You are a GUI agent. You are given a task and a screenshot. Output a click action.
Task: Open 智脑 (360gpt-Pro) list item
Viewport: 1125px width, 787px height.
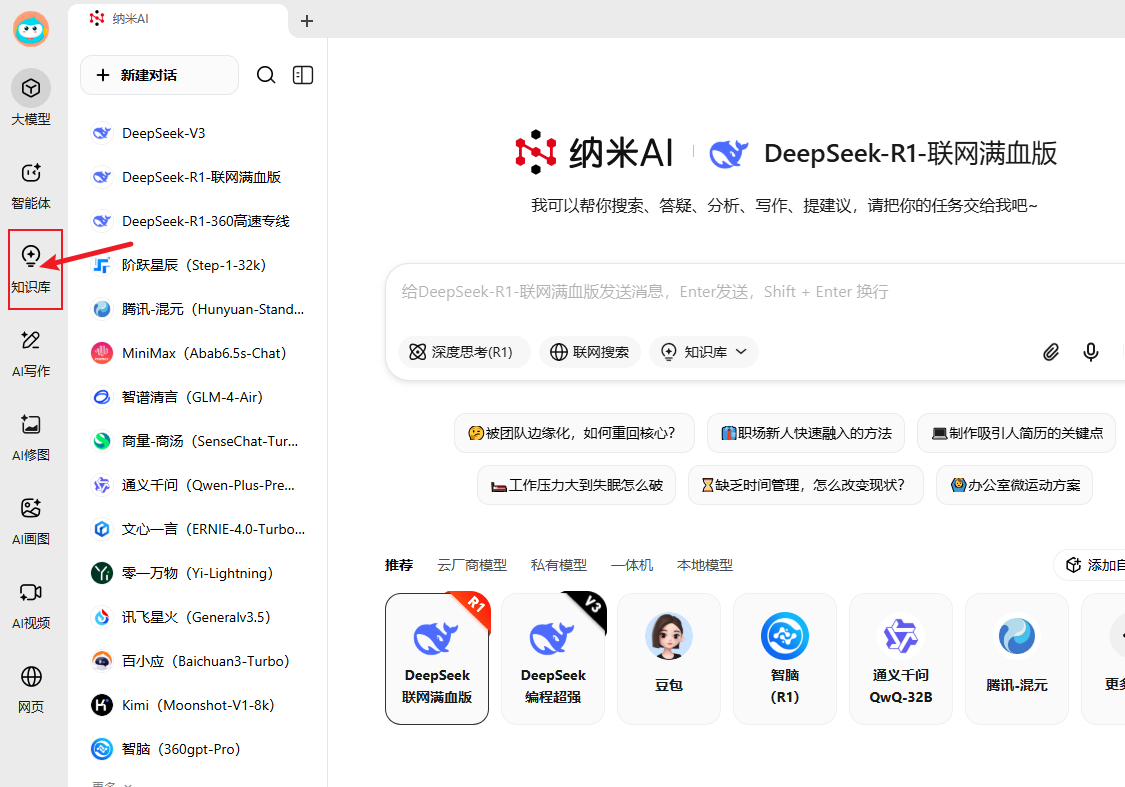[199, 749]
